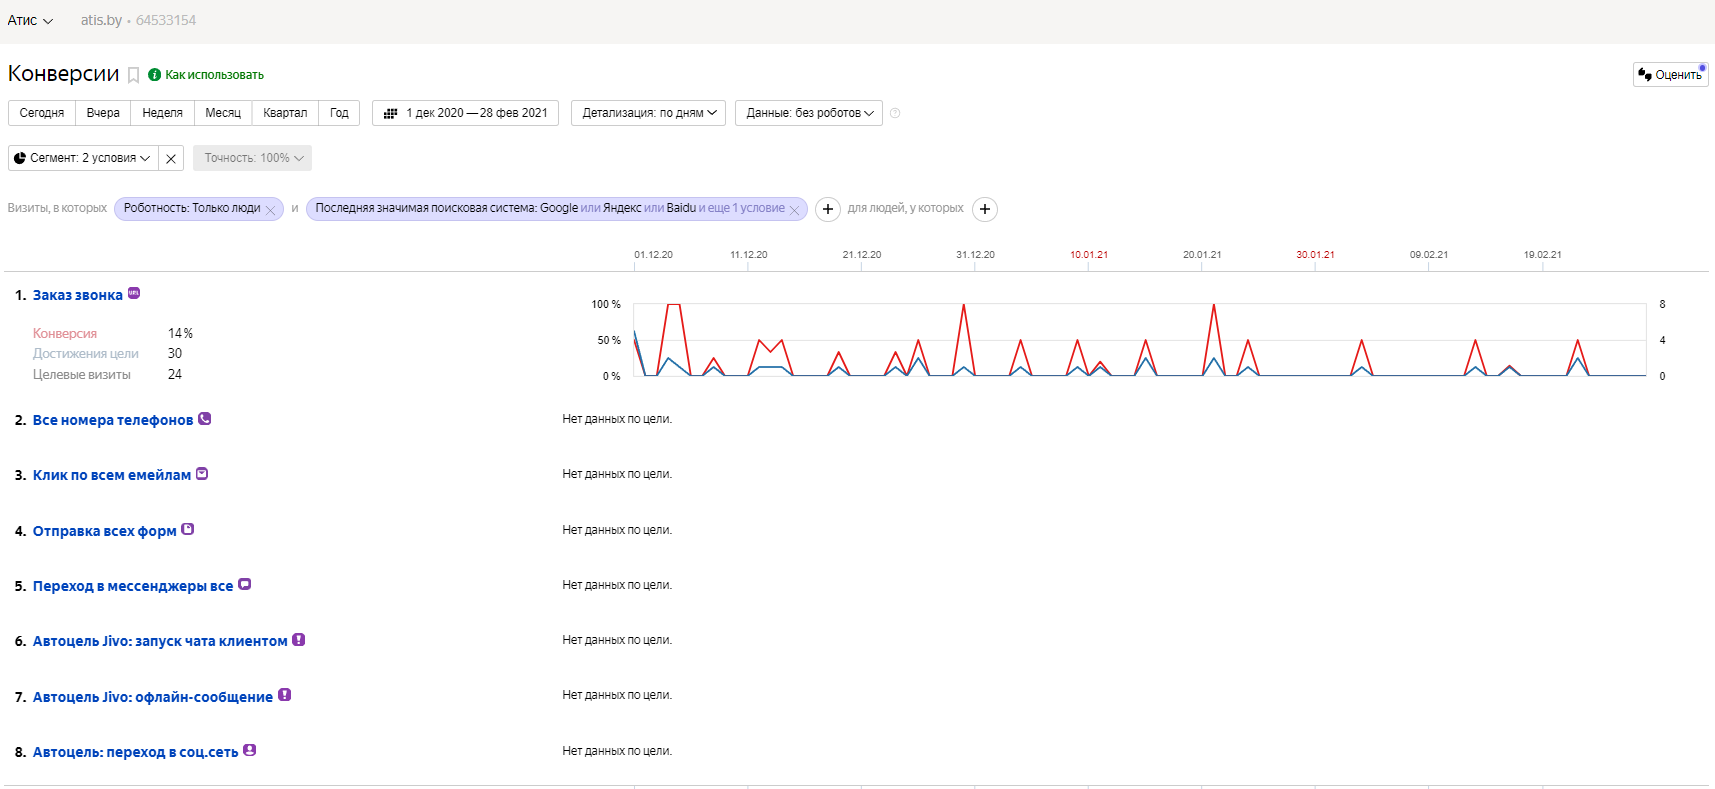Open the Все номера телефонов goal
The height and width of the screenshot is (789, 1715).
(x=113, y=420)
